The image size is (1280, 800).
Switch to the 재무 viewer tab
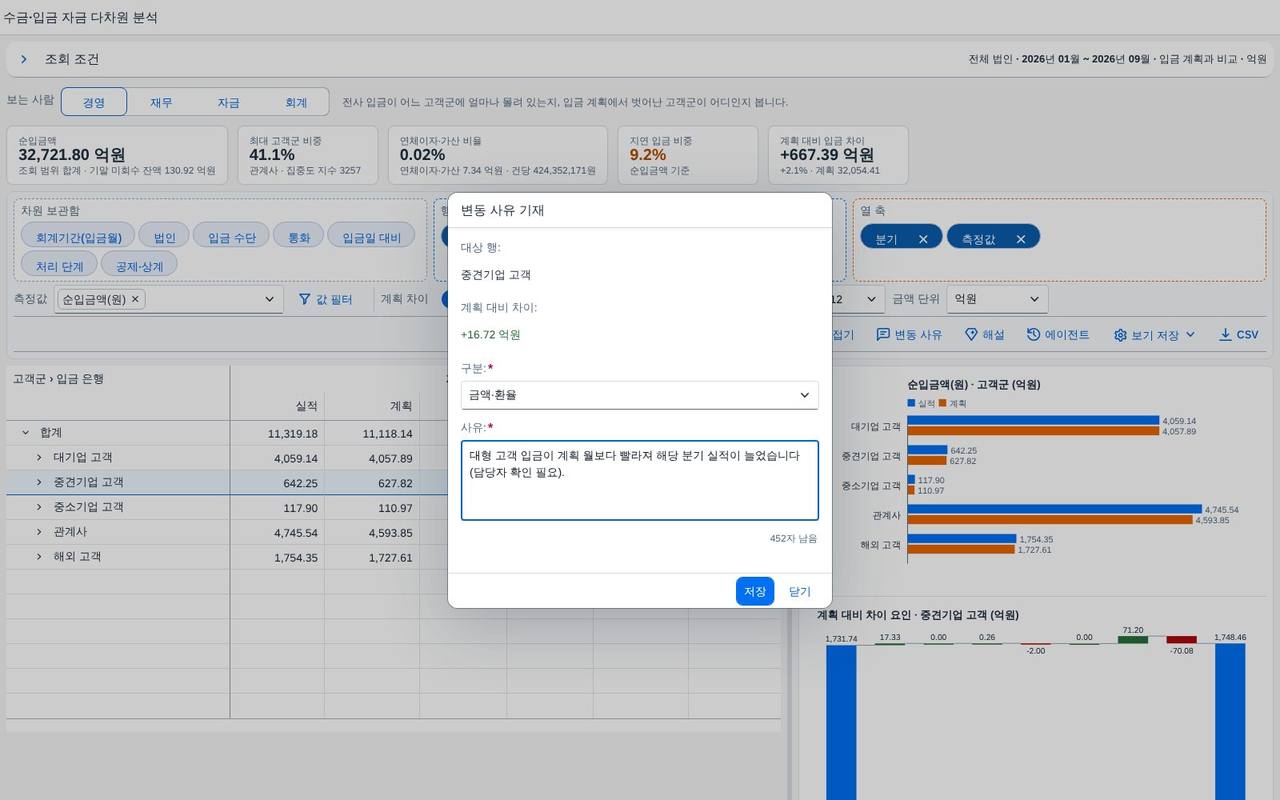click(x=161, y=102)
